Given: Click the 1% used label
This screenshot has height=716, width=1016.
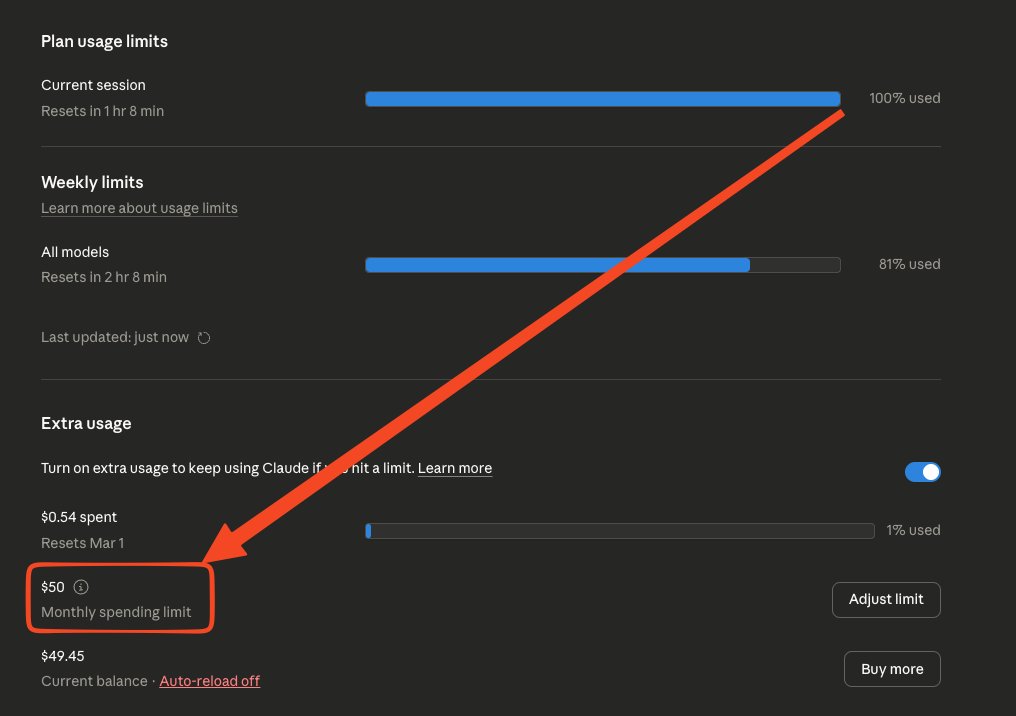Looking at the screenshot, I should [x=913, y=530].
